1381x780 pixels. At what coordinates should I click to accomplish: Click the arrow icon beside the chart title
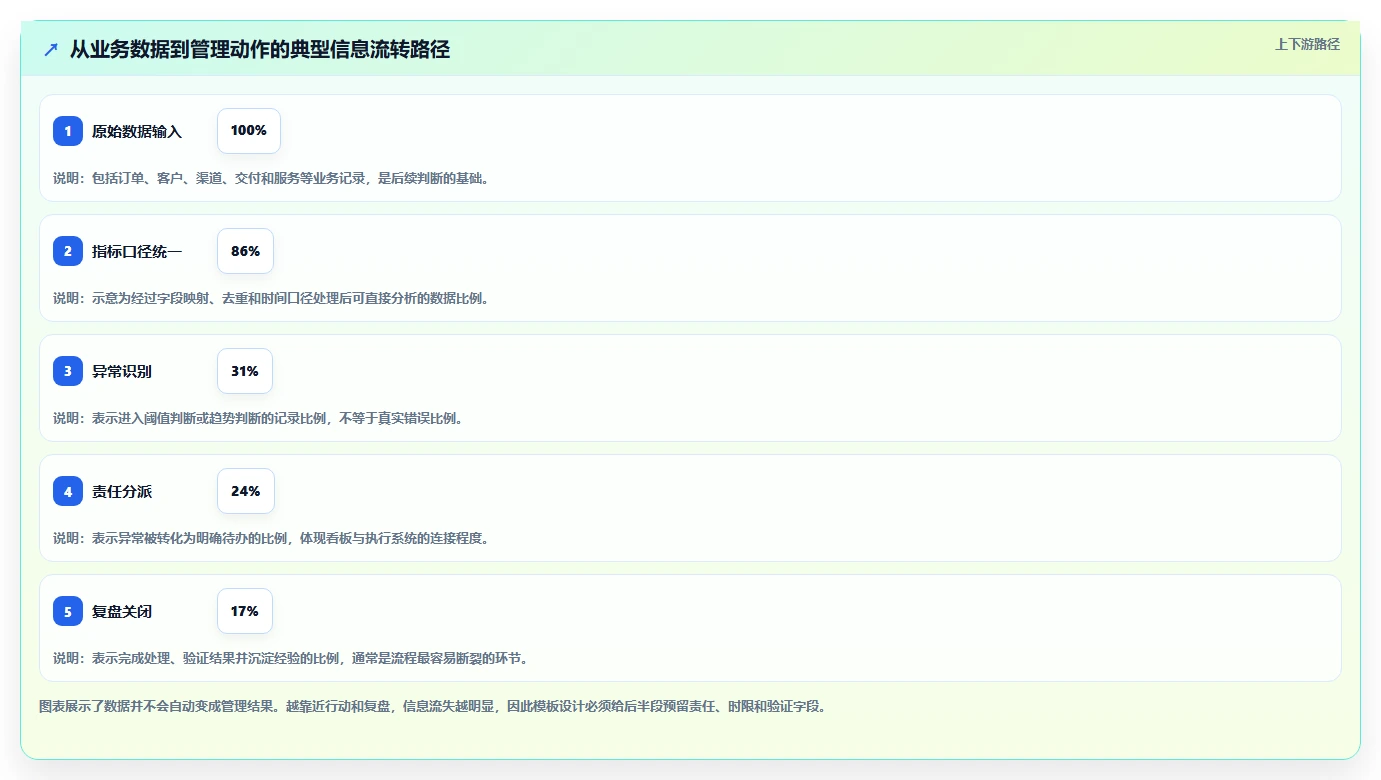click(x=51, y=49)
